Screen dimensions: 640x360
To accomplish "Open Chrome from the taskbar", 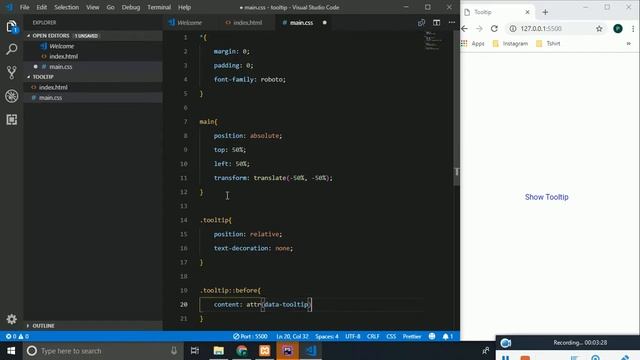I will [242, 351].
